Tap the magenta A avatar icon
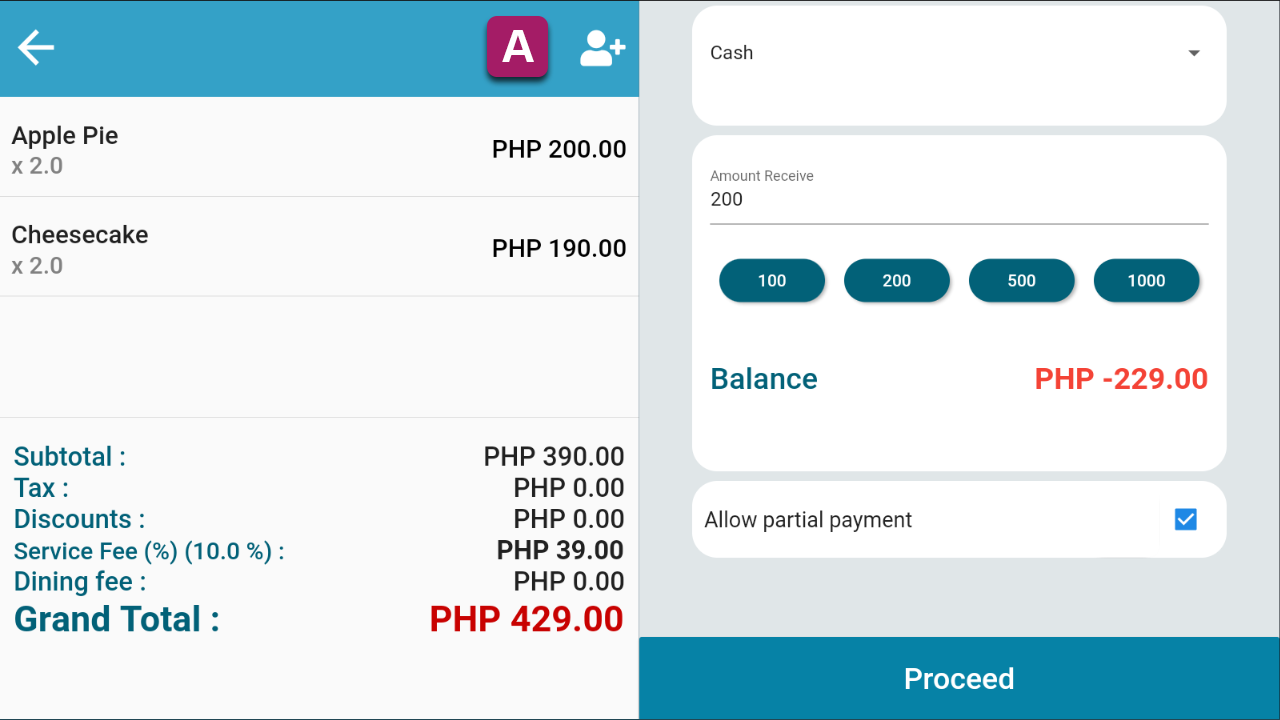 517,47
